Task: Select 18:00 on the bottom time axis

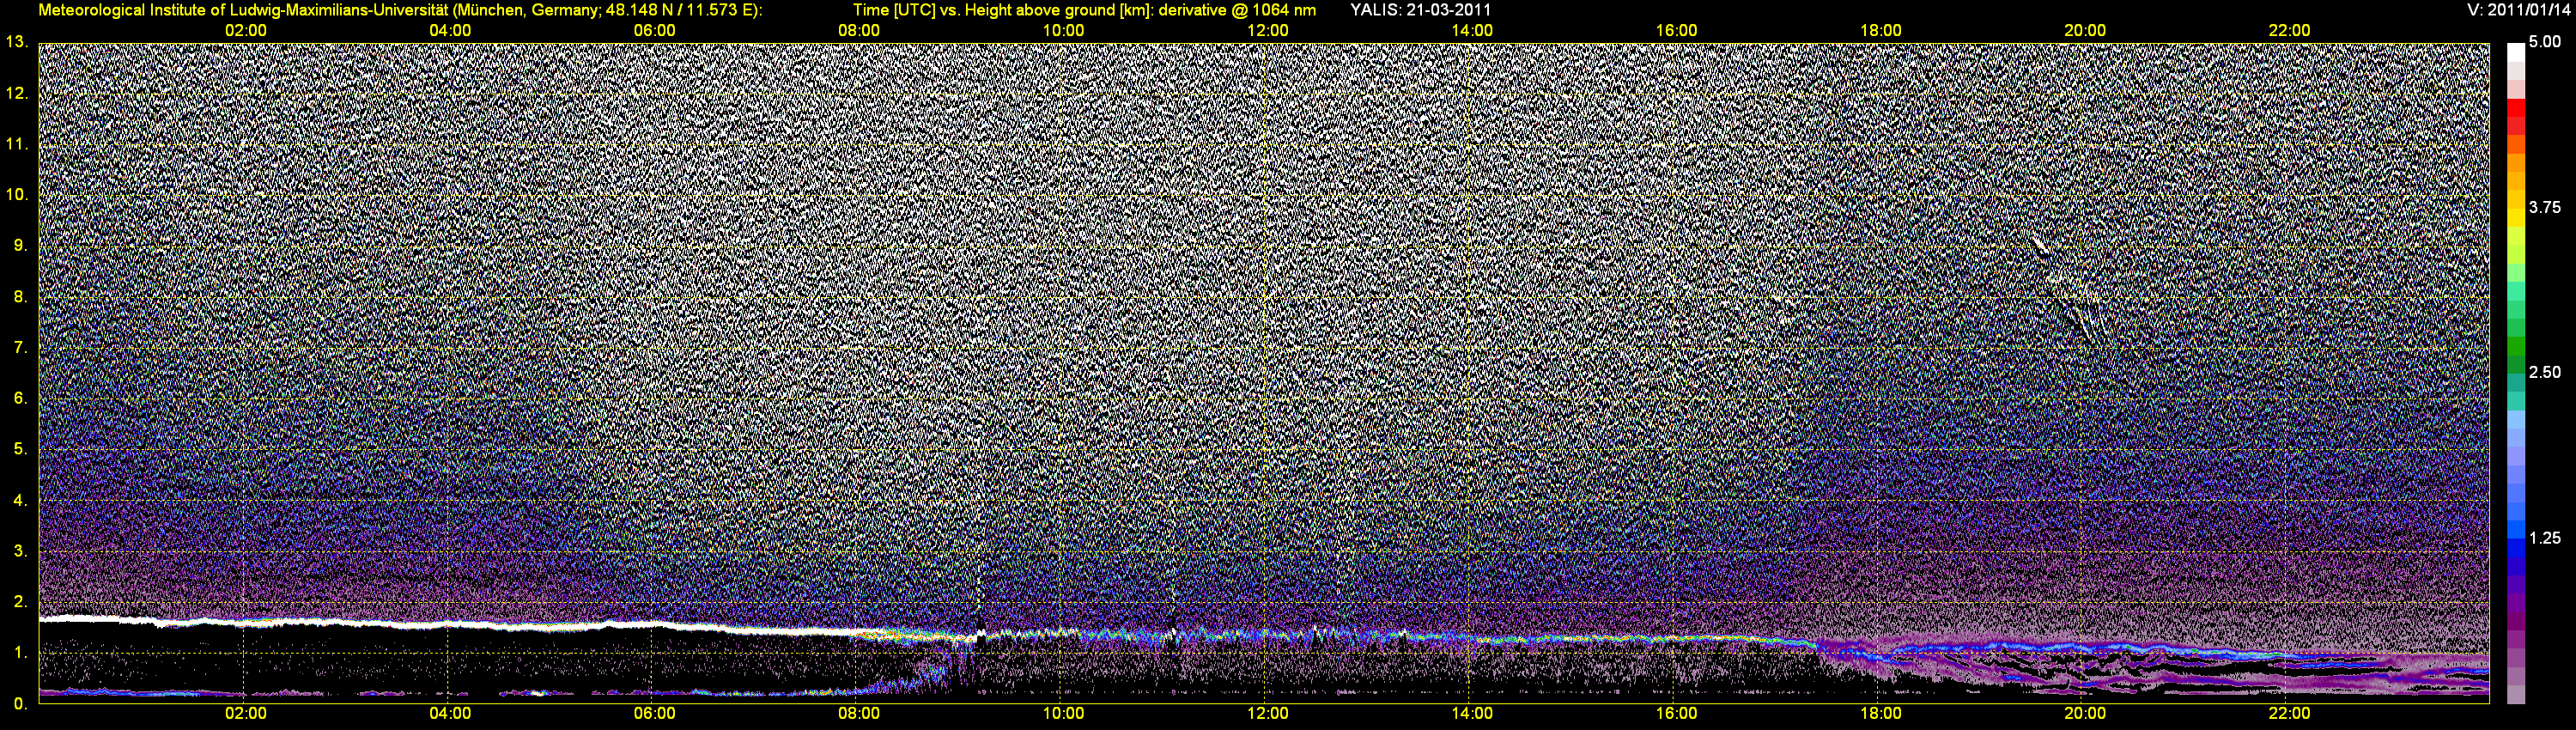Action: click(x=1880, y=714)
